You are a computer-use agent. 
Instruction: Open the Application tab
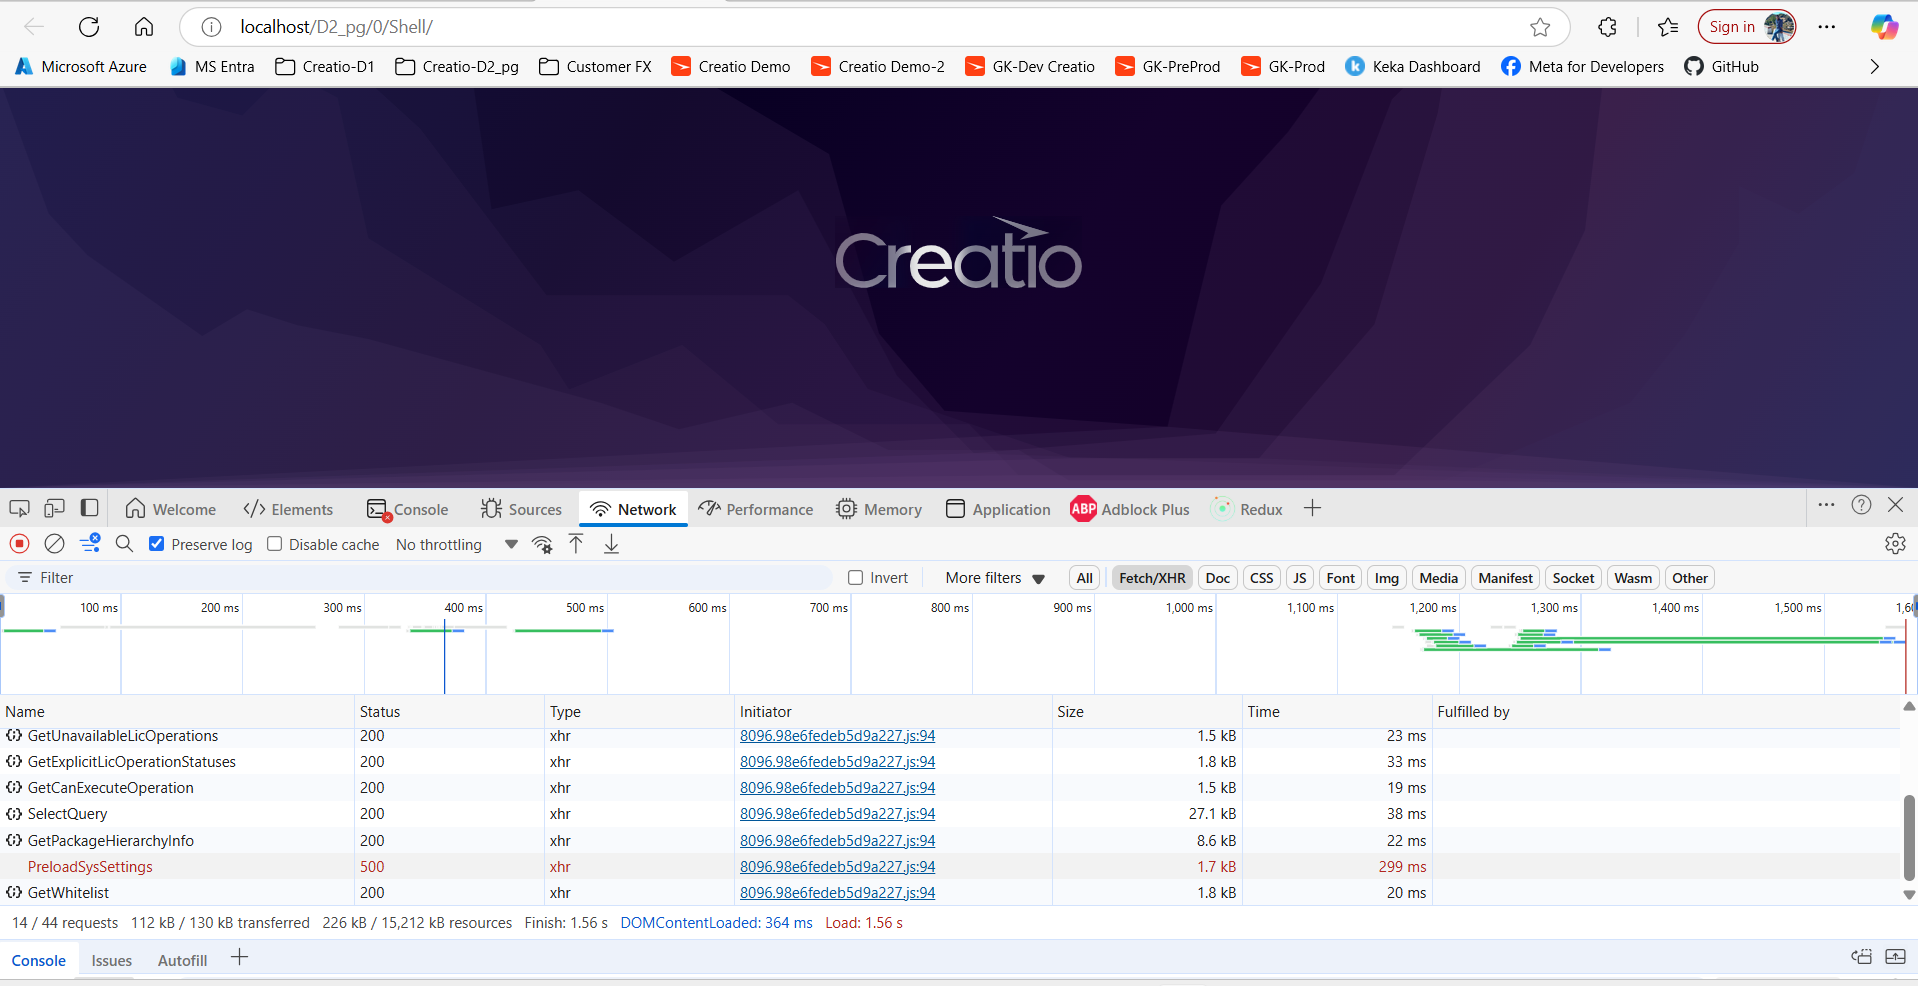[998, 509]
